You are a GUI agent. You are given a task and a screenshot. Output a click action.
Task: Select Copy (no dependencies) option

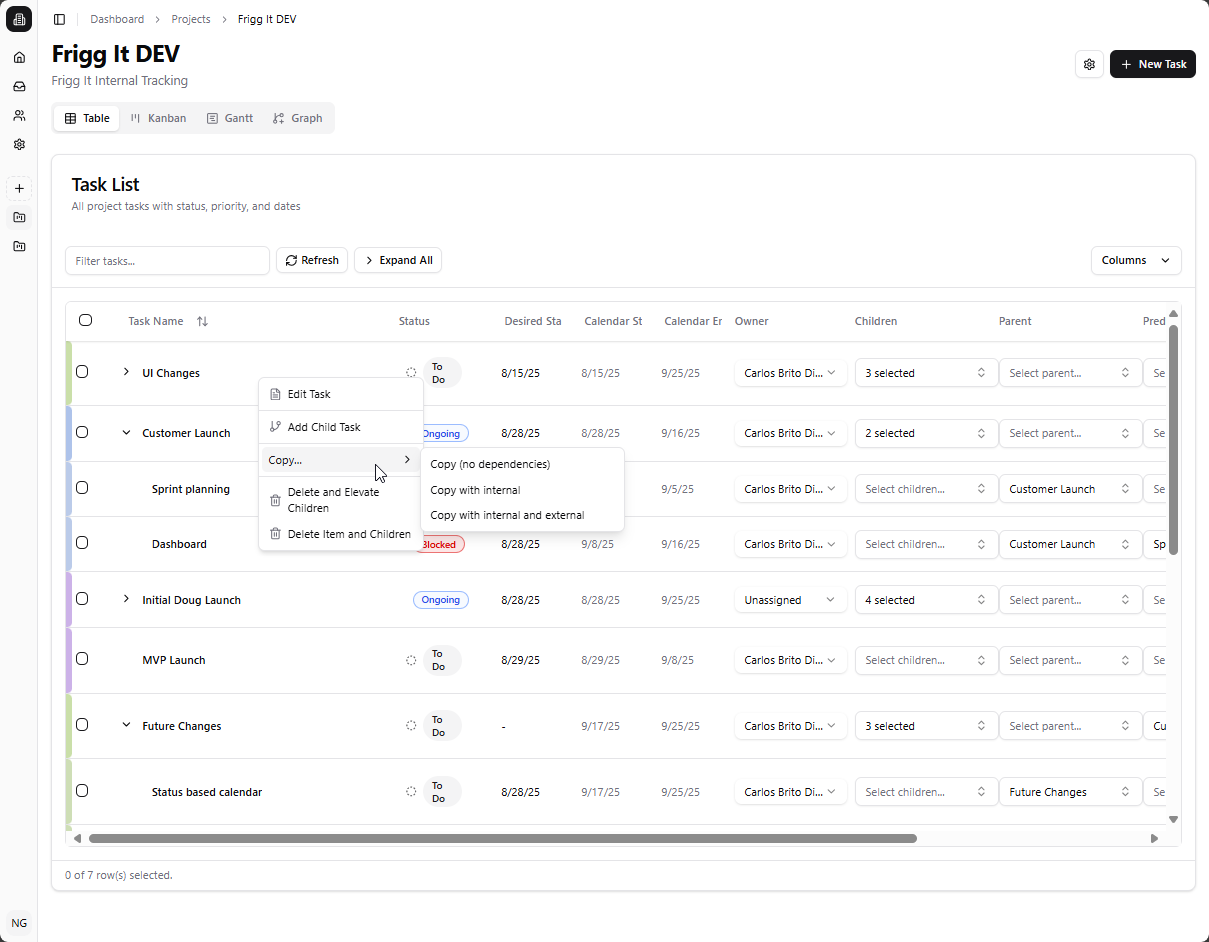pyautogui.click(x=523, y=464)
